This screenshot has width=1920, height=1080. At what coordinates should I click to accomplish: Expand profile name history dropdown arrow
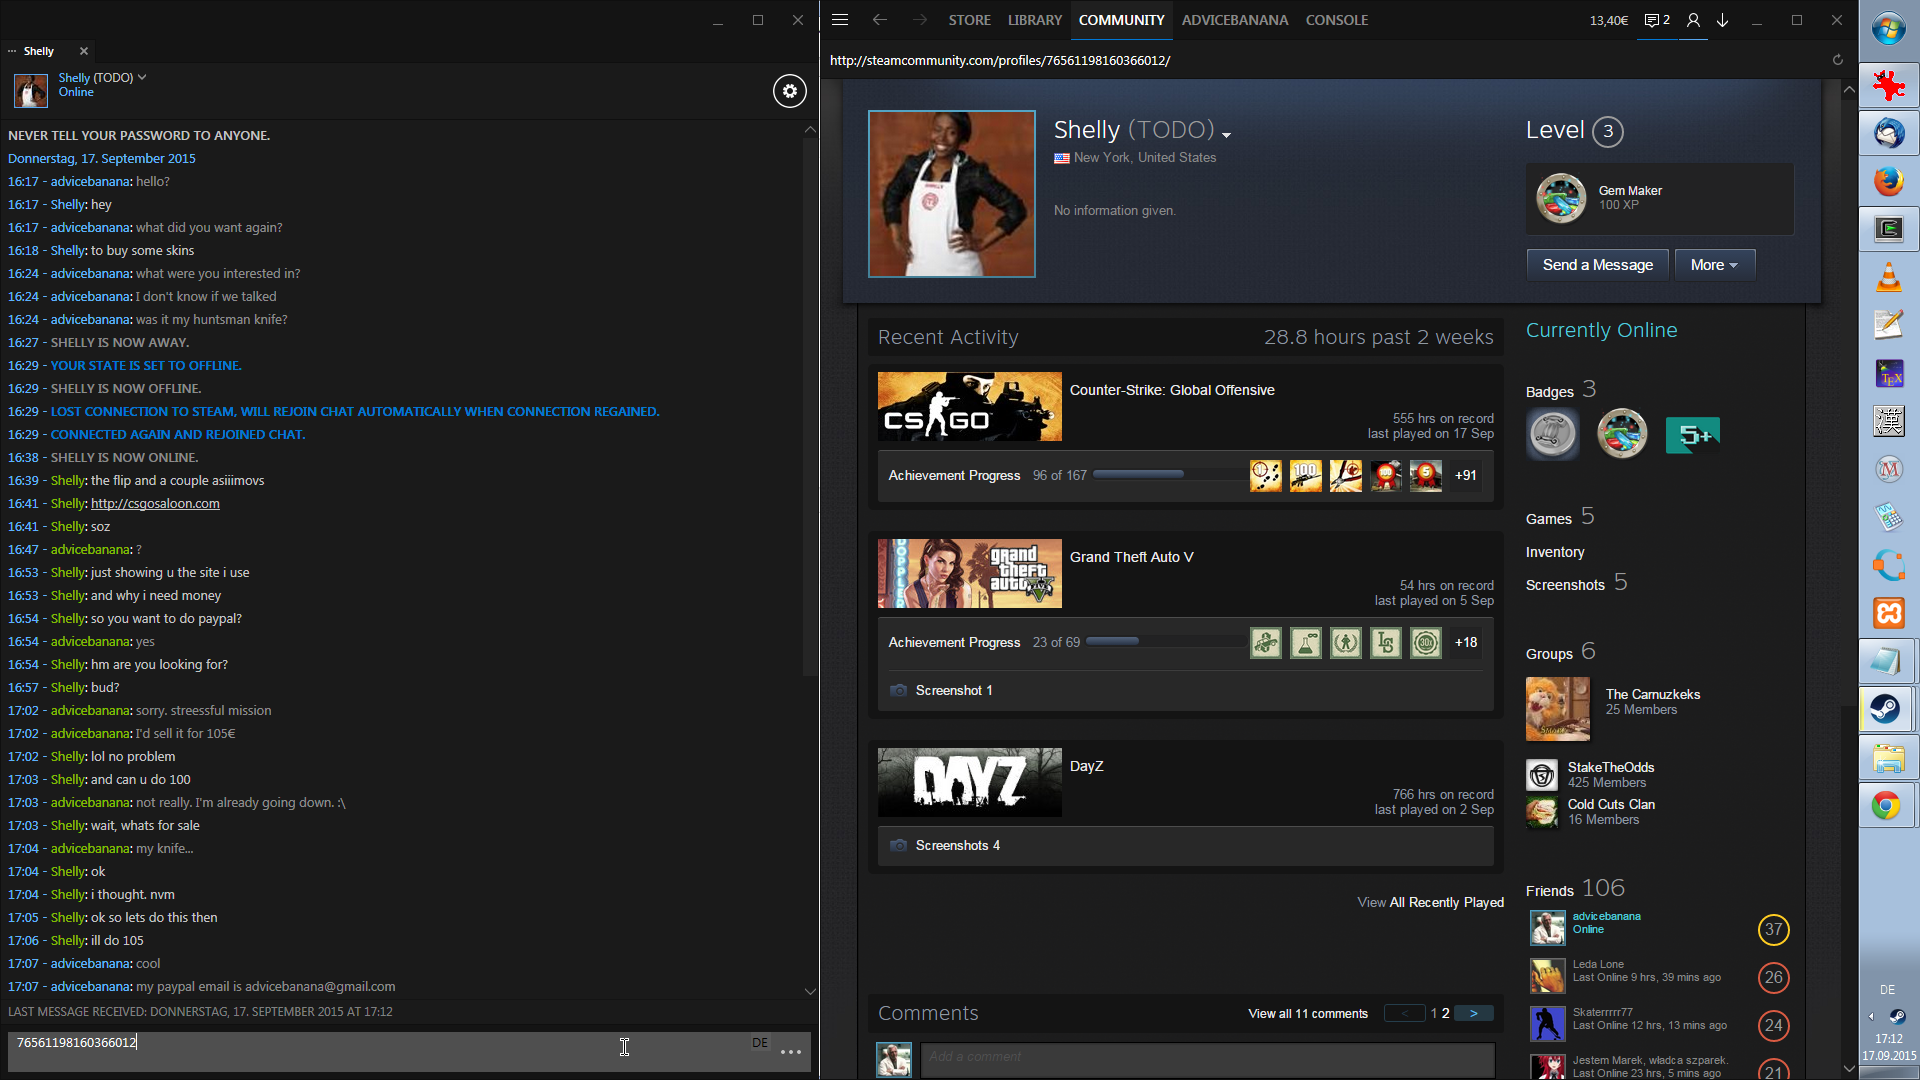tap(1227, 135)
